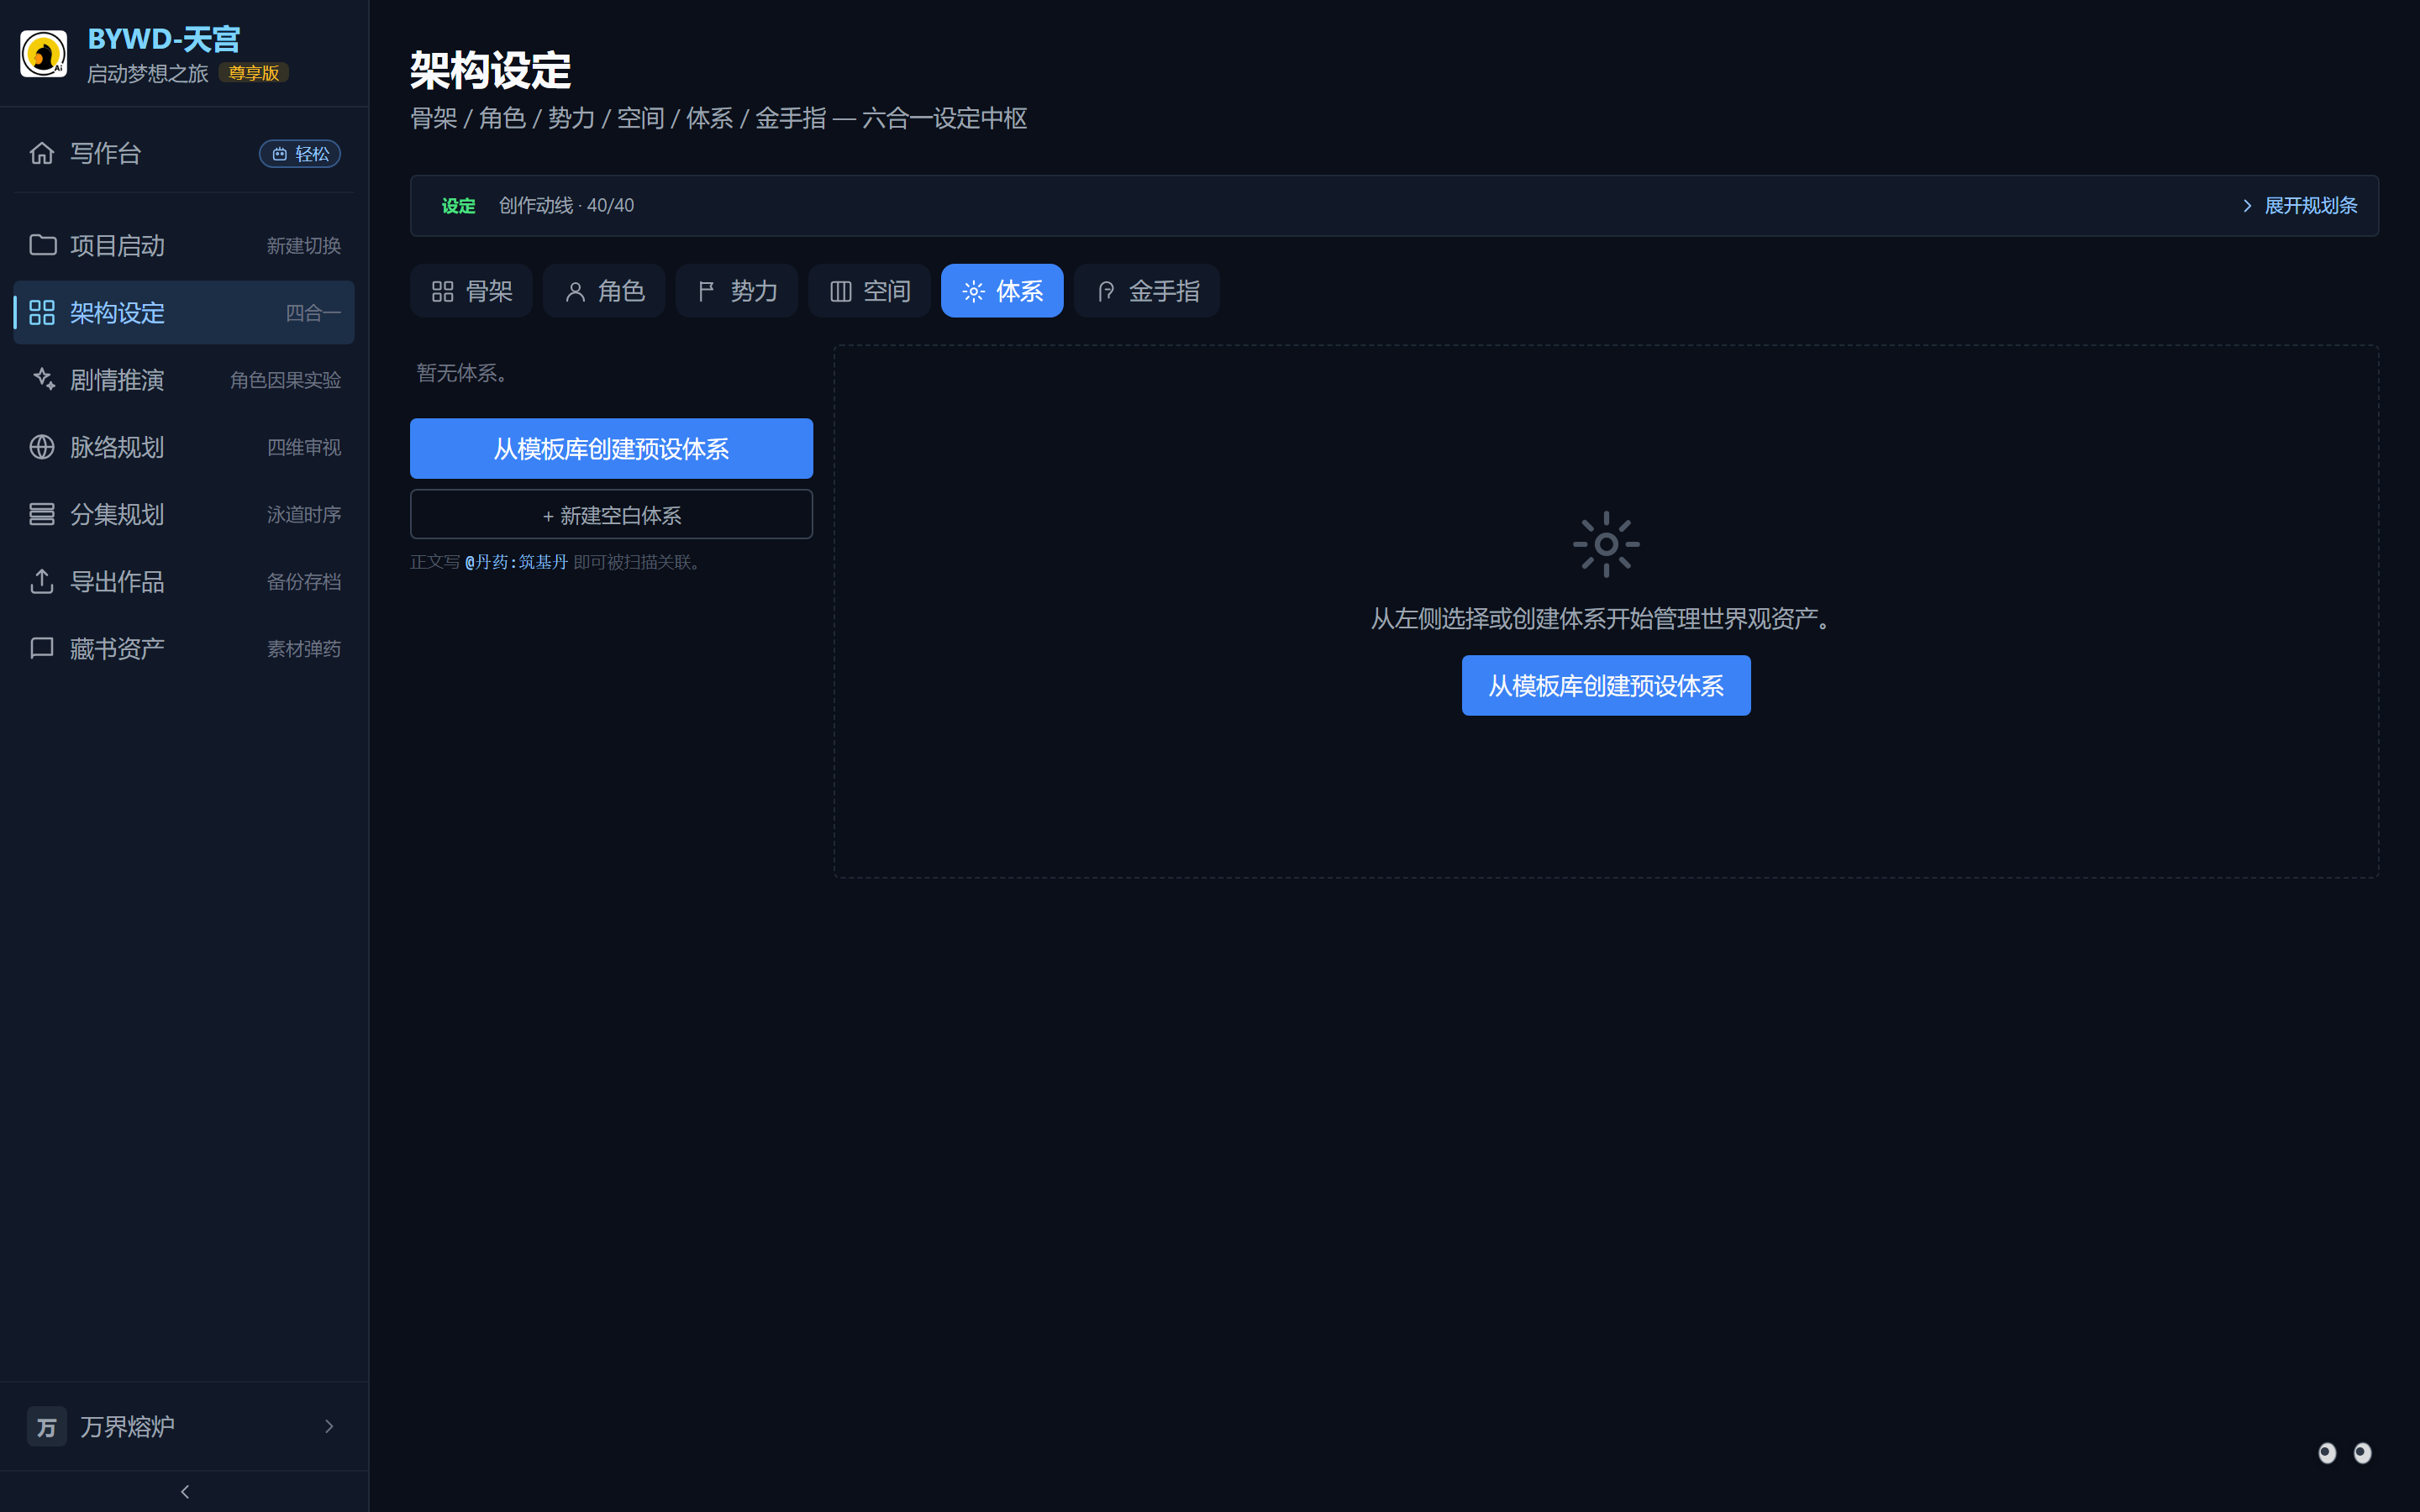
Task: Click left 从模板库创建预设体系 button
Action: 611,448
